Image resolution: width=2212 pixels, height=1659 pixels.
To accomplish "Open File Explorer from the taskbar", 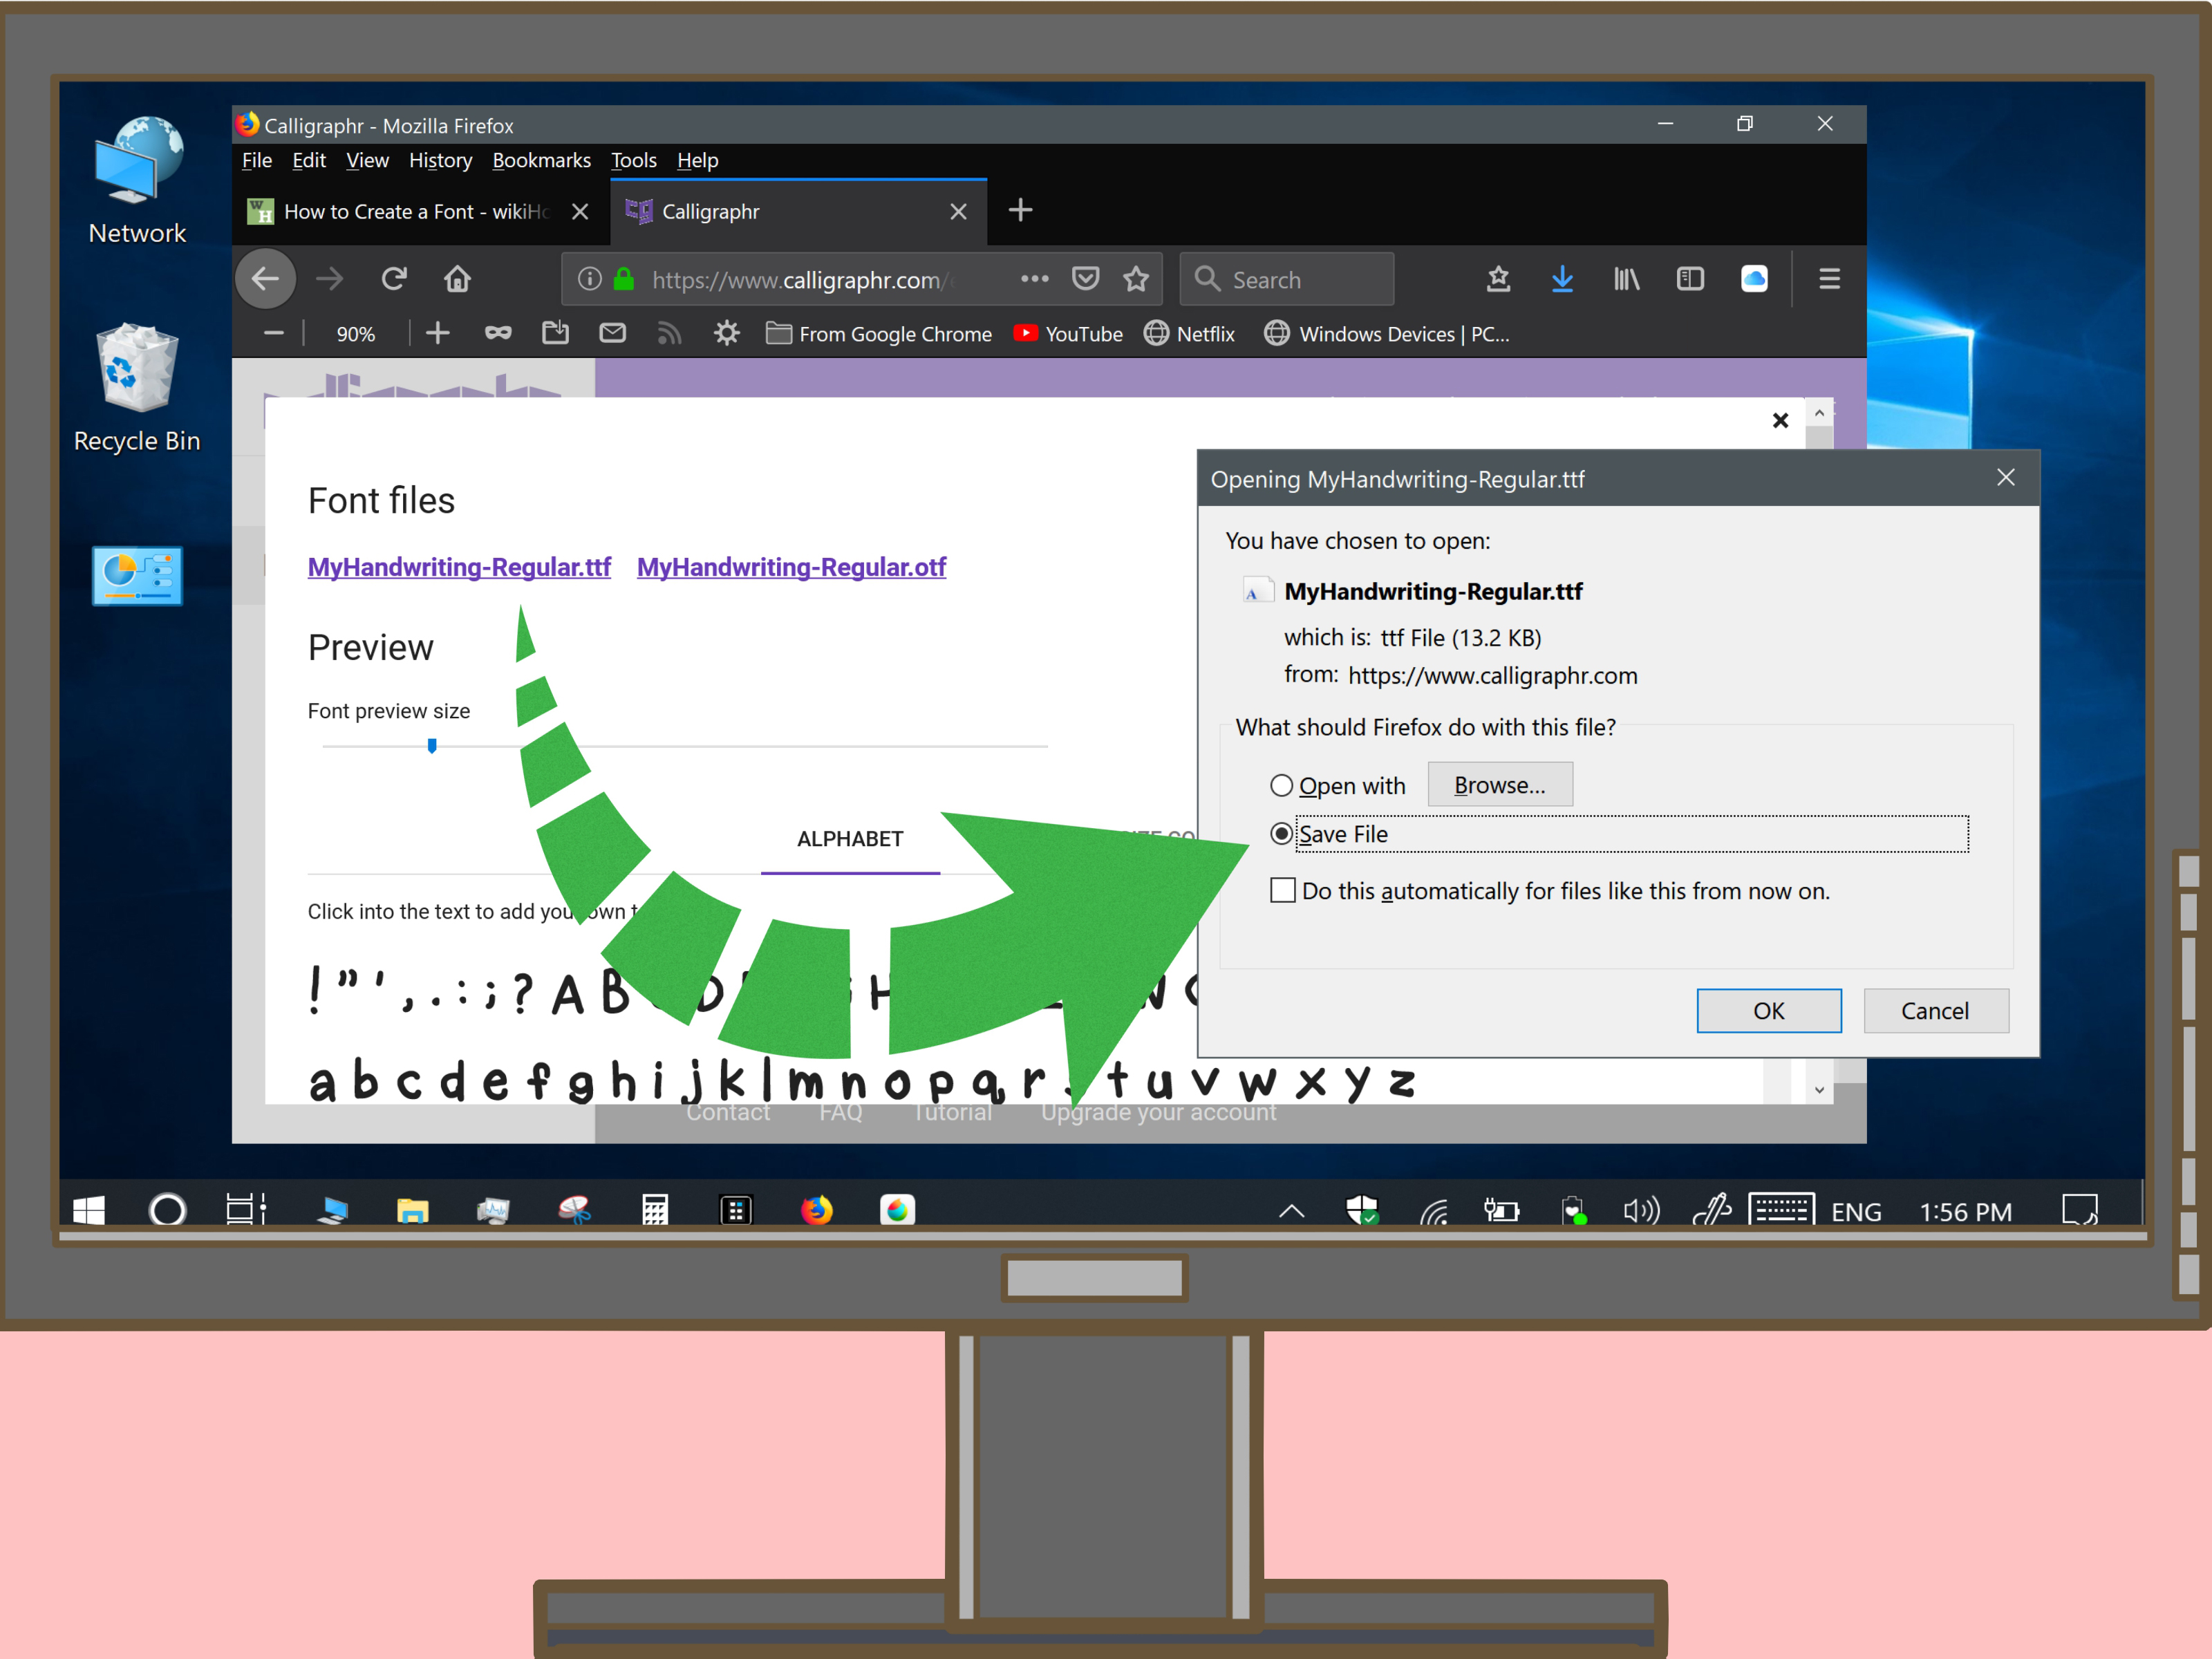I will (x=412, y=1211).
